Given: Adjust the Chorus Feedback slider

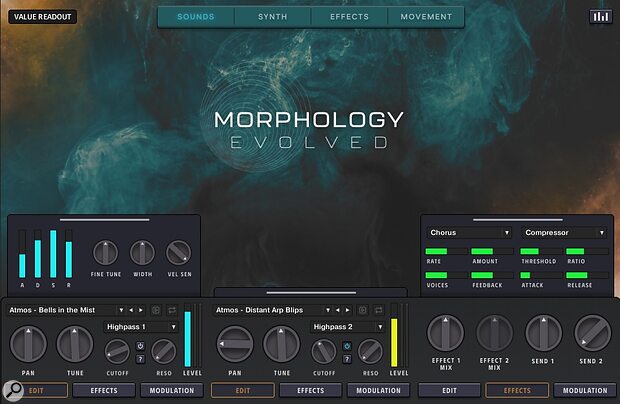Looking at the screenshot, I should (x=491, y=275).
